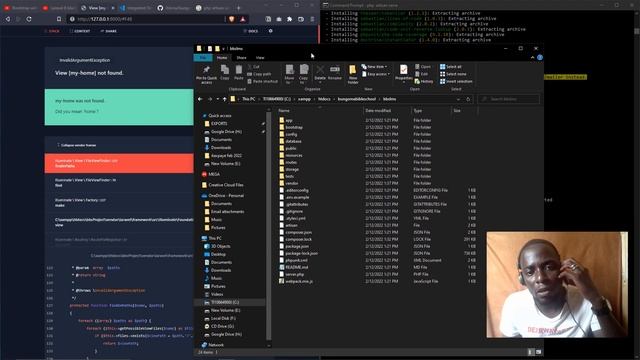Select OneDrive - Personal in navigation pane
This screenshot has width=640, height=360.
(x=226, y=196)
